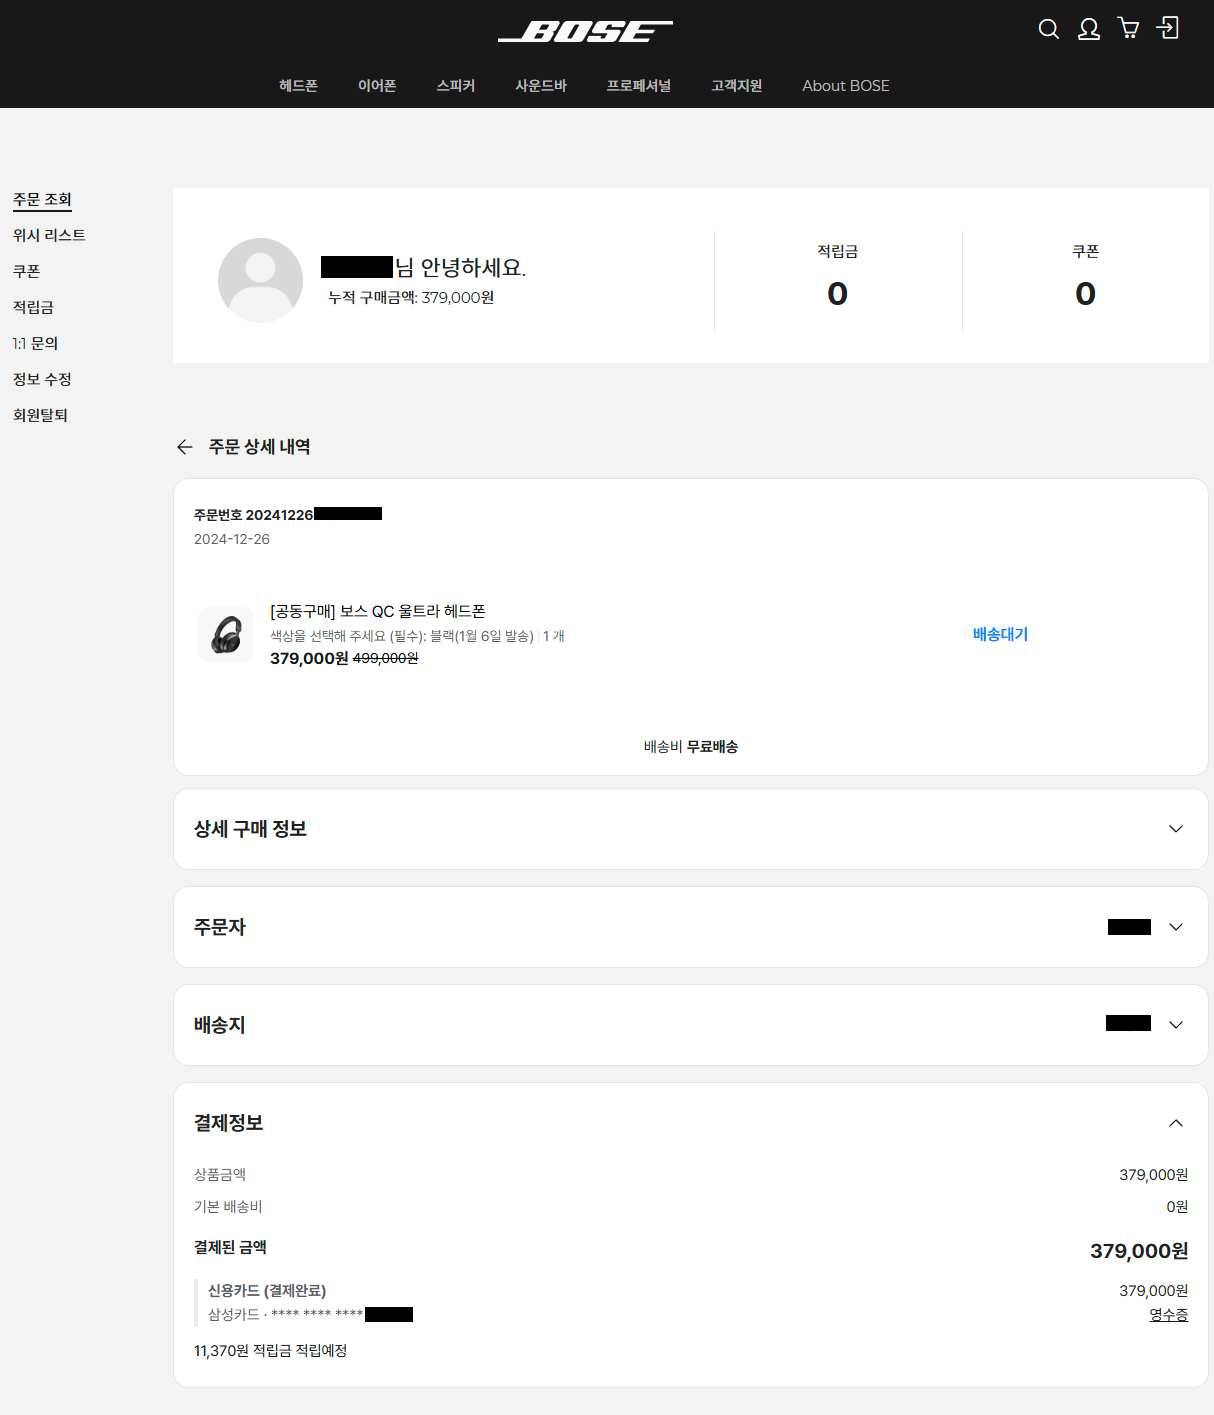The width and height of the screenshot is (1214, 1415).
Task: Click the 무료배송 shipping fee text
Action: (712, 747)
